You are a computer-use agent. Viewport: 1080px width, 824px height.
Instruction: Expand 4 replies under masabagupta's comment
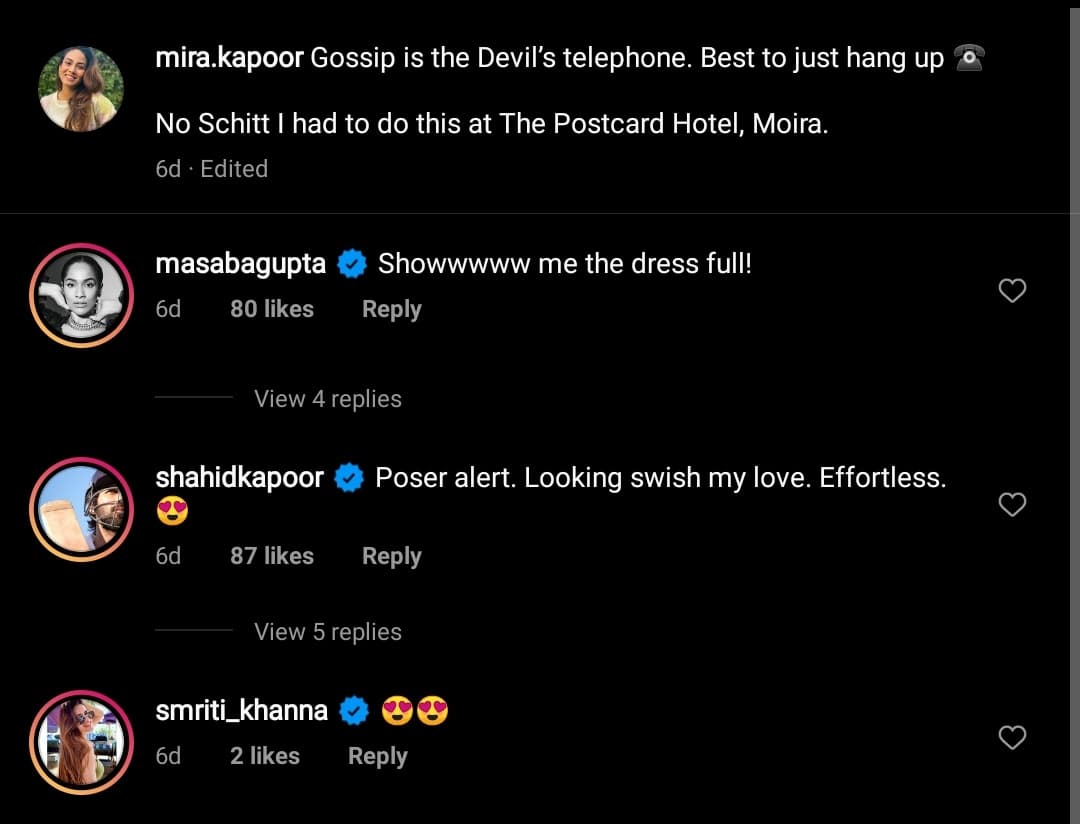click(328, 399)
